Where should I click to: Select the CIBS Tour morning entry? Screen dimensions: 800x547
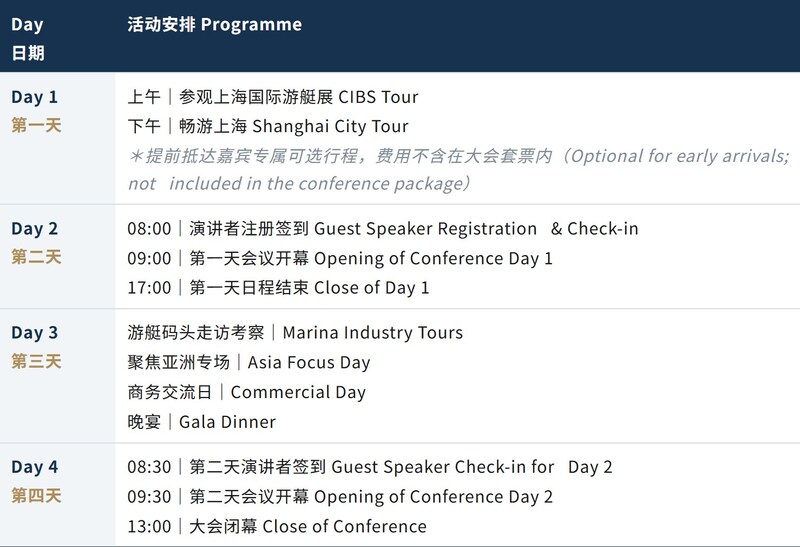(x=272, y=97)
